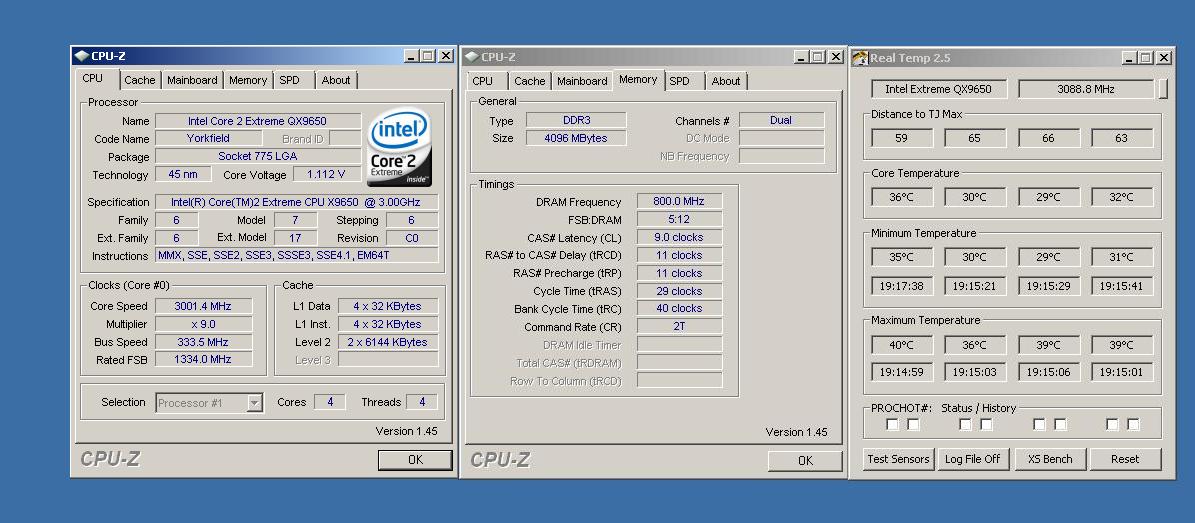Toggle first PROCHOT checkbox for core 0
Screen dimensions: 1195x523
point(892,424)
